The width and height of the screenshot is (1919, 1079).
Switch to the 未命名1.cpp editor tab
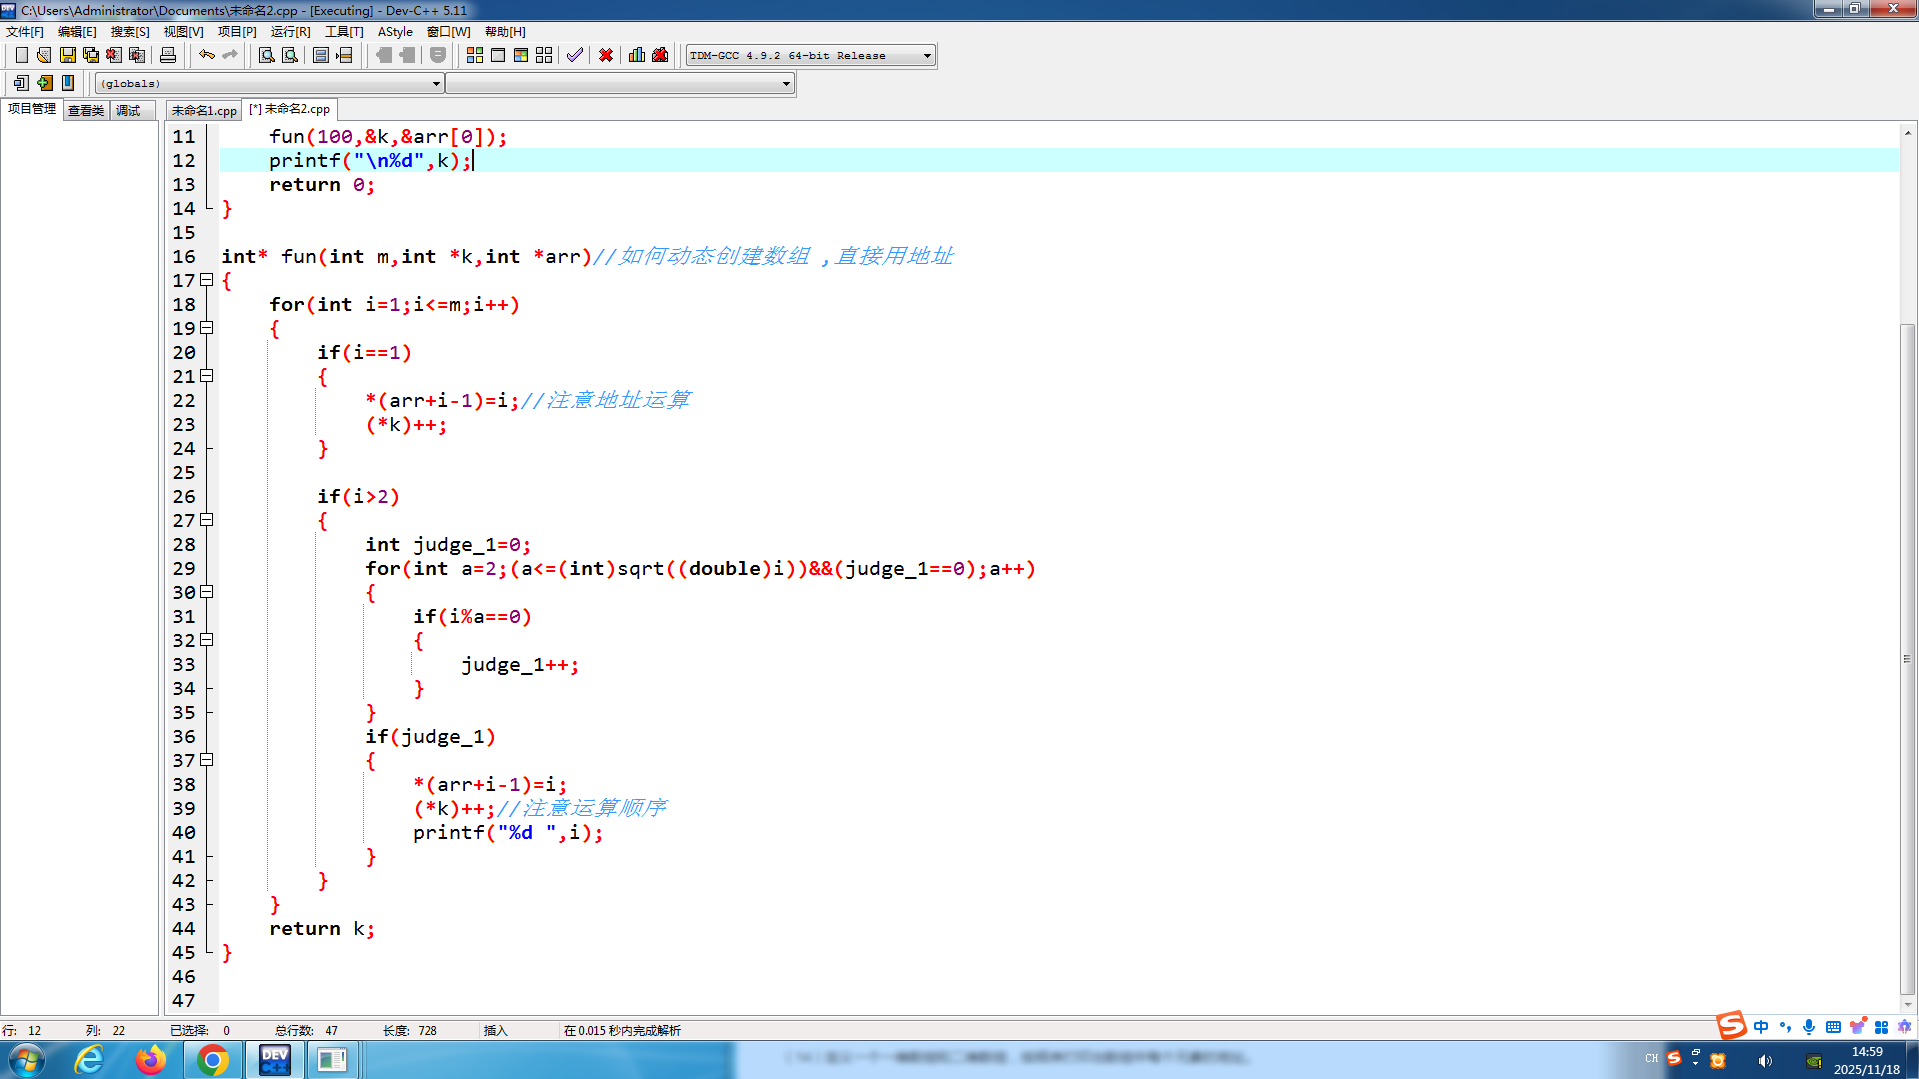coord(204,110)
